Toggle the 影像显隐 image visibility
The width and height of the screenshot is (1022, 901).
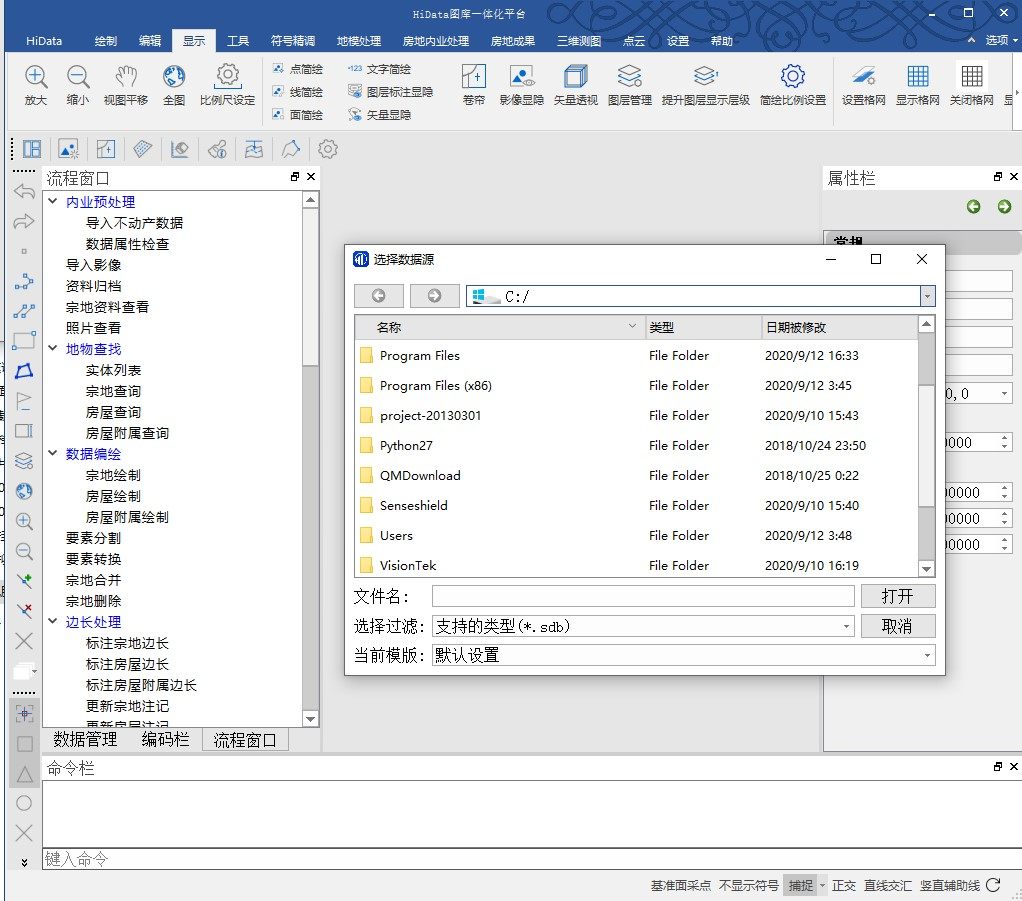point(521,84)
